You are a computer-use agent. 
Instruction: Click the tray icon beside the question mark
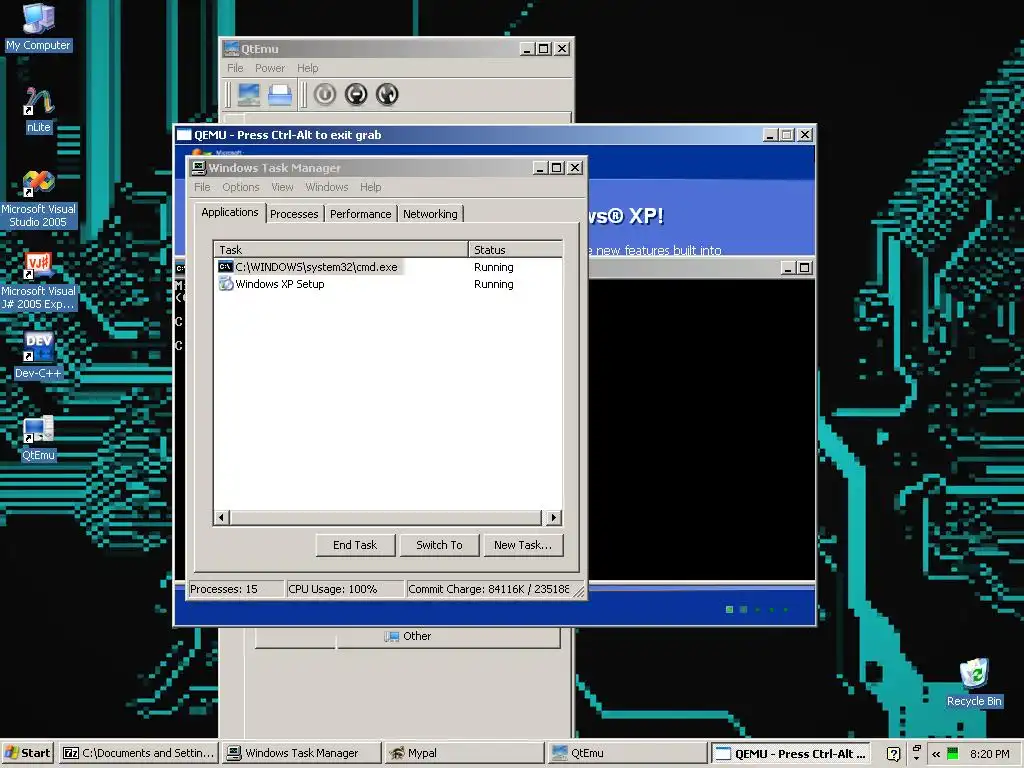(x=916, y=753)
